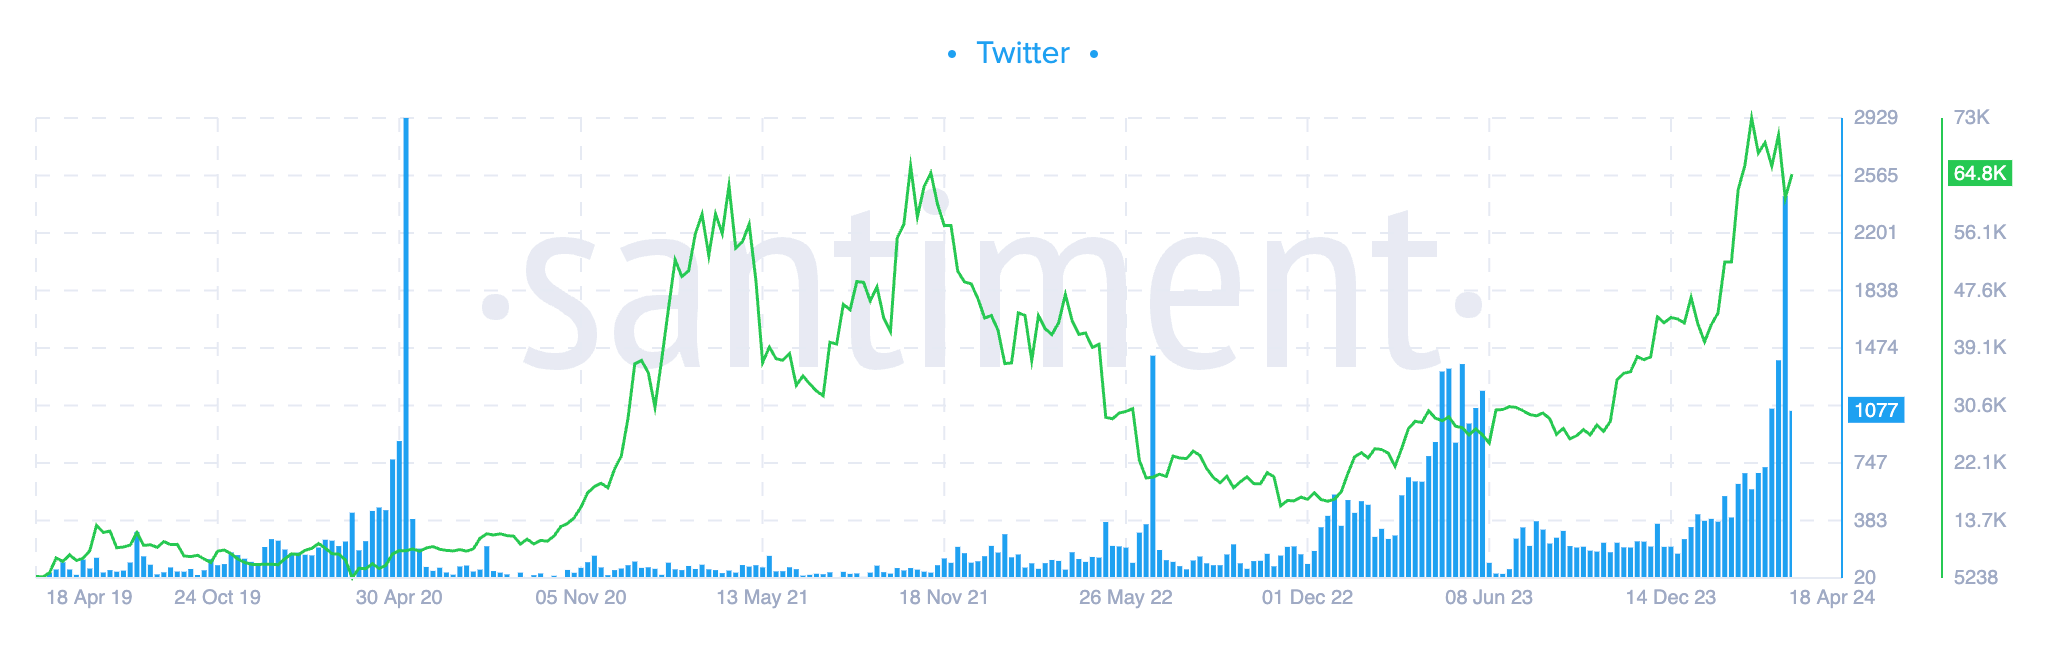Click the green 64.8K price badge
This screenshot has width=2064, height=660.
(1979, 173)
